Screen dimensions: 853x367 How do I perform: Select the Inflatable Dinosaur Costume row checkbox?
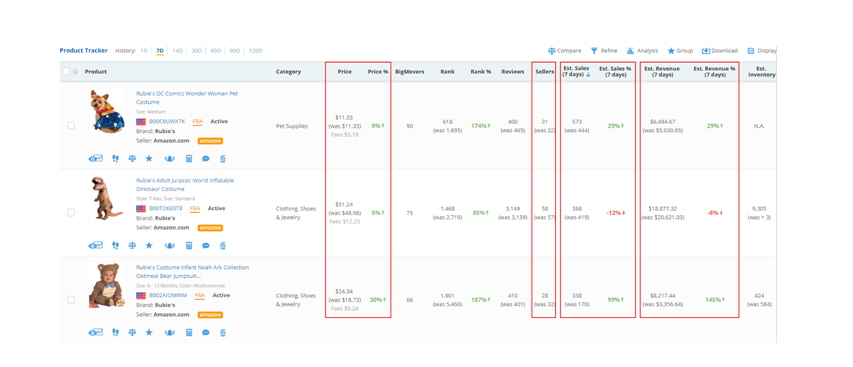pos(71,213)
